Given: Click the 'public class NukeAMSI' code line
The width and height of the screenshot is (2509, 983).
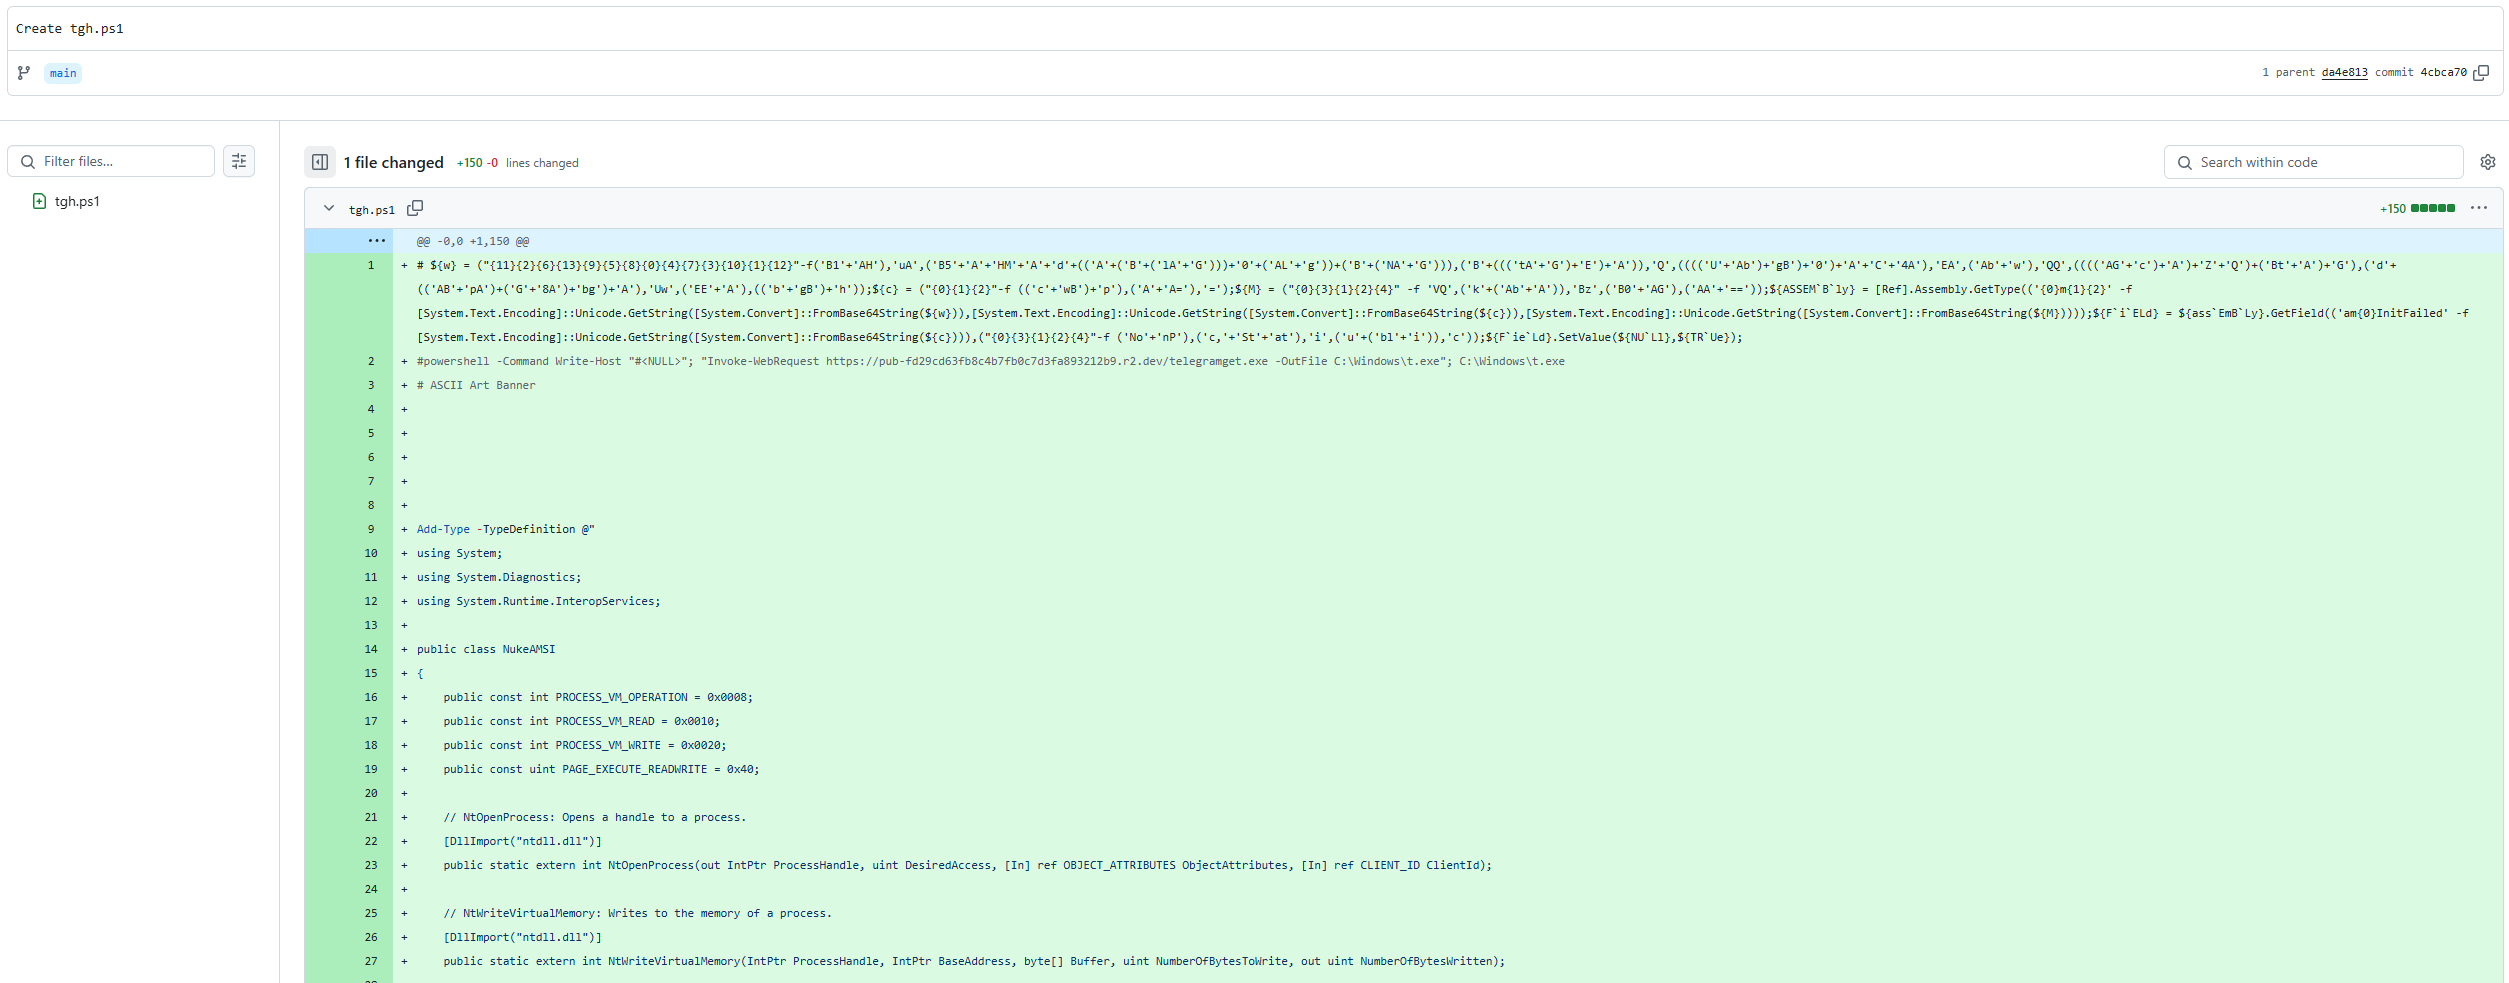Looking at the screenshot, I should point(486,649).
